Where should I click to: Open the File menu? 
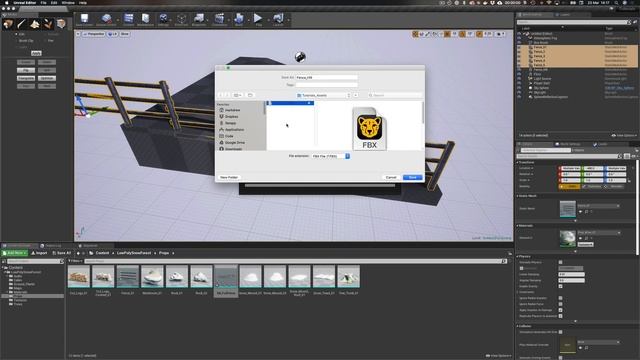click(x=43, y=2)
